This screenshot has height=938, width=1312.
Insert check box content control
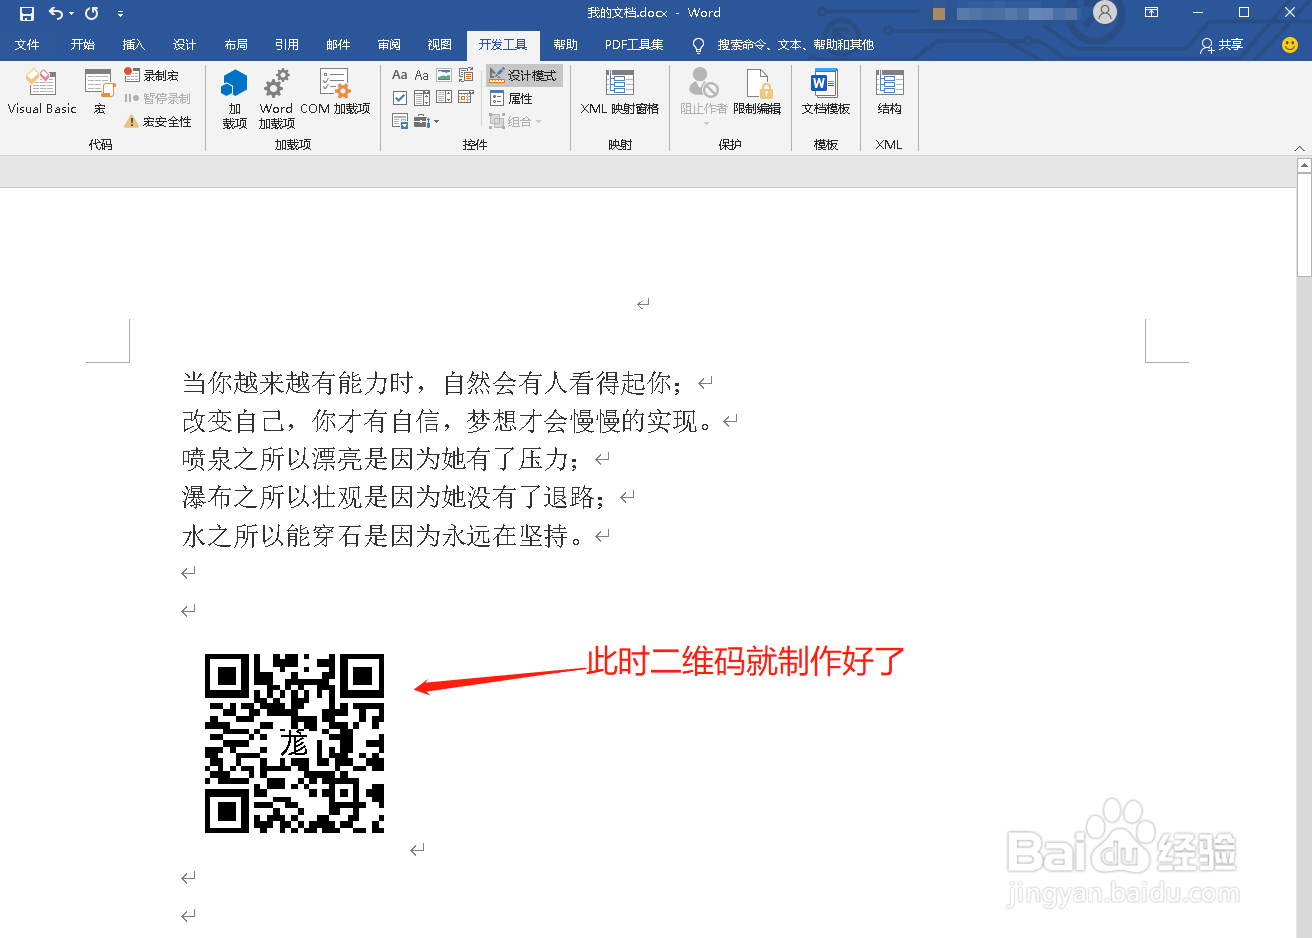[x=400, y=97]
